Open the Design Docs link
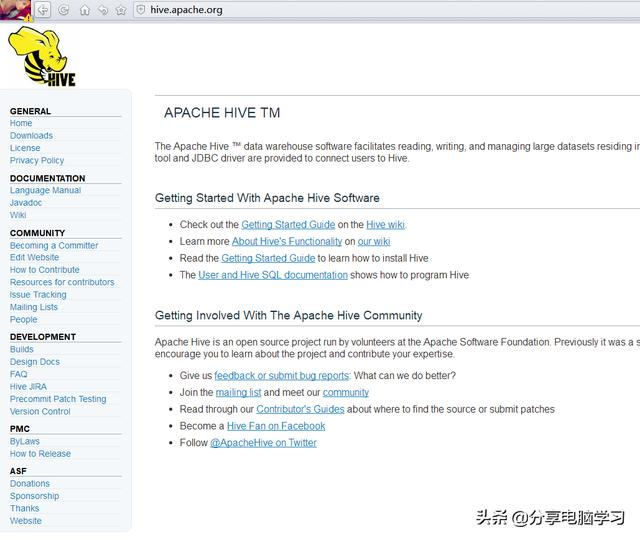 point(35,362)
